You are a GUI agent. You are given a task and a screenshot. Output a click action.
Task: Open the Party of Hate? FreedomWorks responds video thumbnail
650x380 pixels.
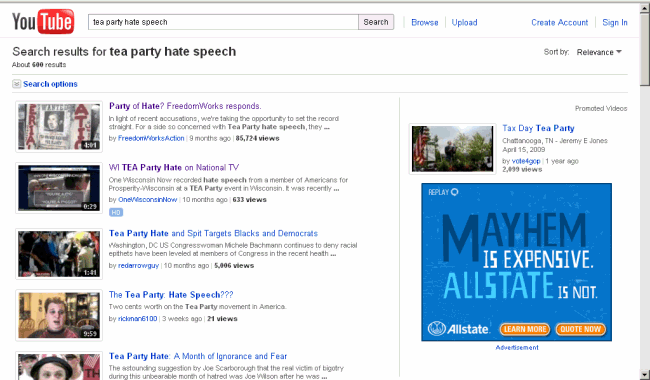59,126
